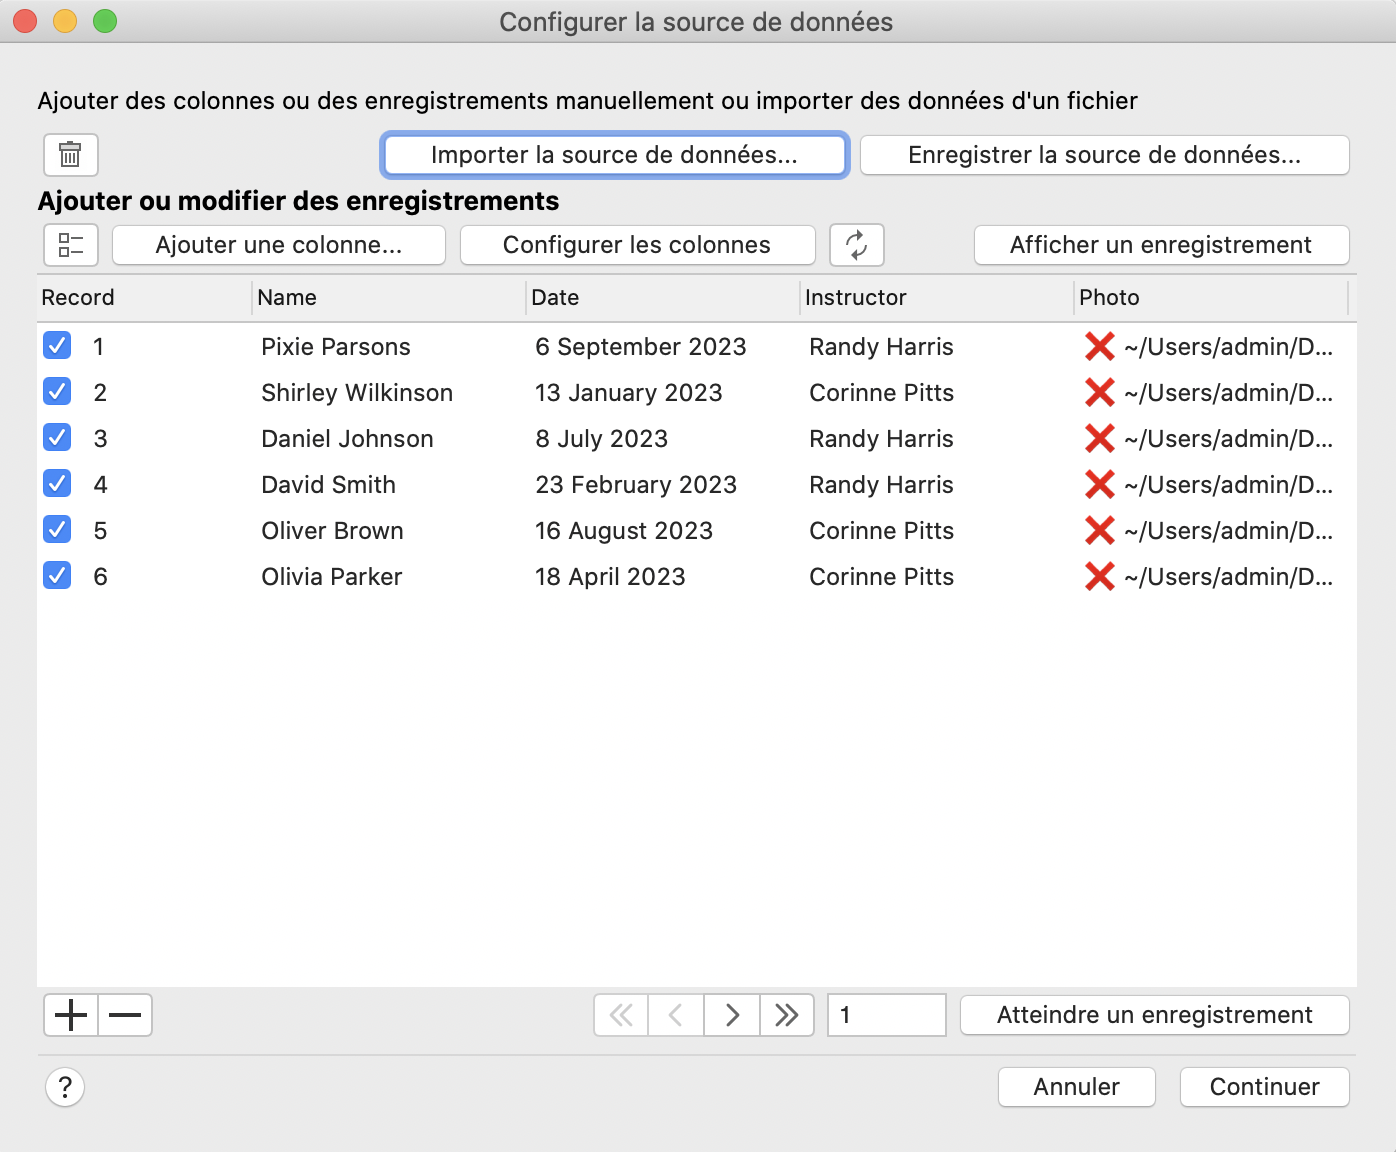Screen dimensions: 1396x1152
Task: Remove a record with the minus button
Action: point(125,1015)
